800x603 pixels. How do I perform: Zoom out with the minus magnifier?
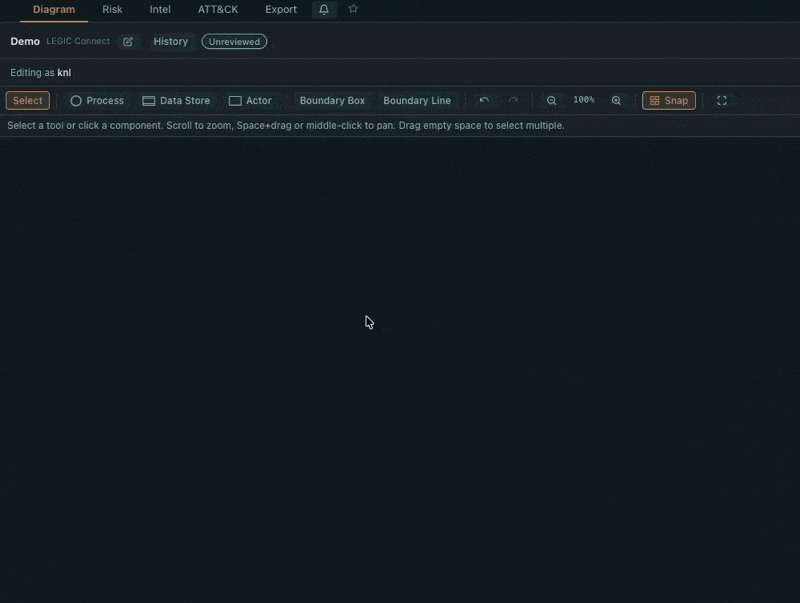coord(552,100)
